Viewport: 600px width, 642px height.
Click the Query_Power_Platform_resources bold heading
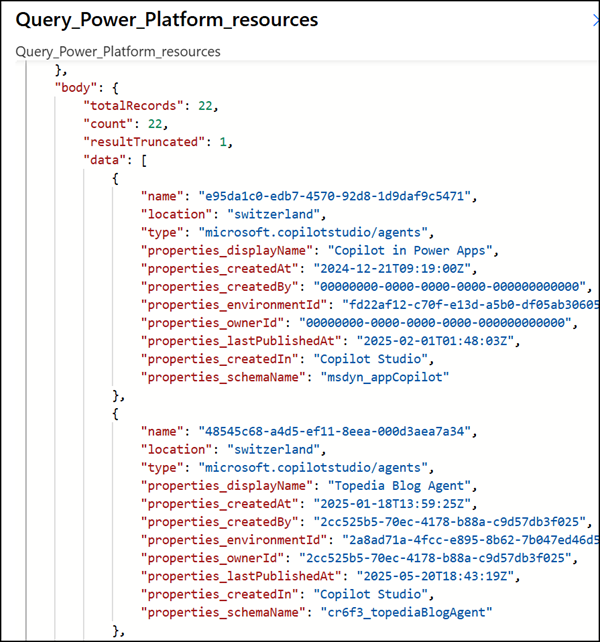click(167, 20)
